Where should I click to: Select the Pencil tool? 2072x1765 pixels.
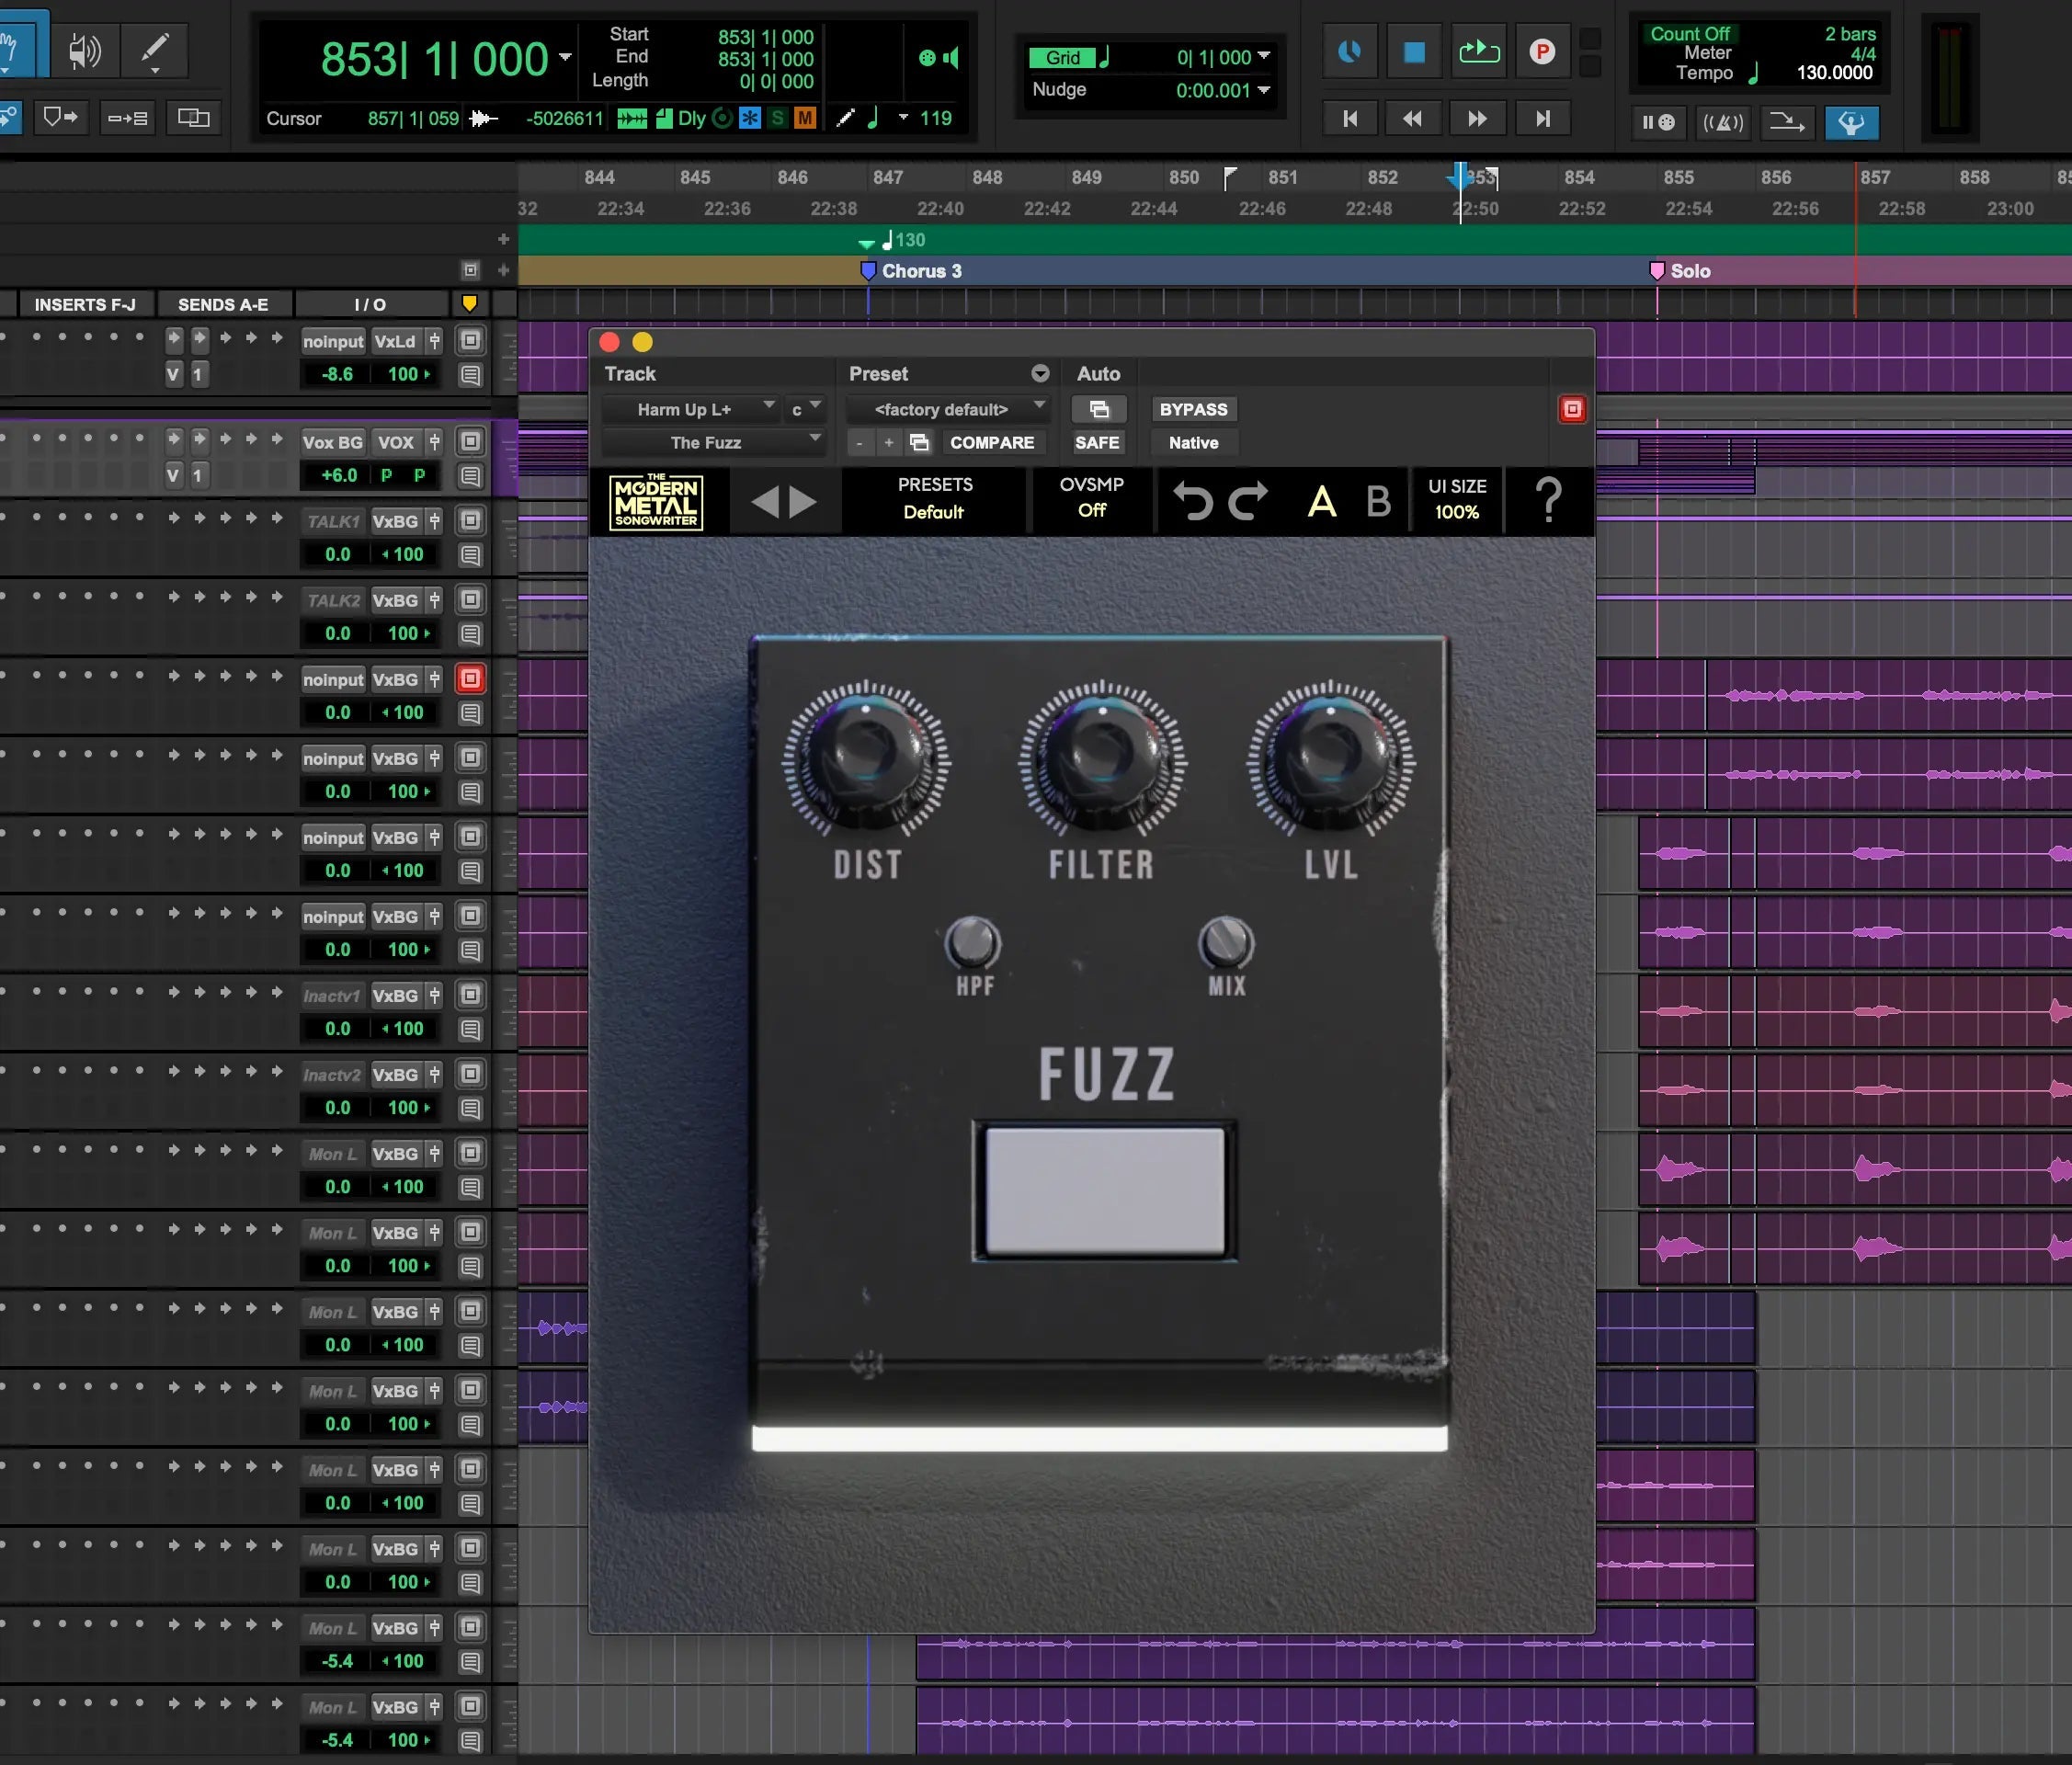(x=155, y=50)
